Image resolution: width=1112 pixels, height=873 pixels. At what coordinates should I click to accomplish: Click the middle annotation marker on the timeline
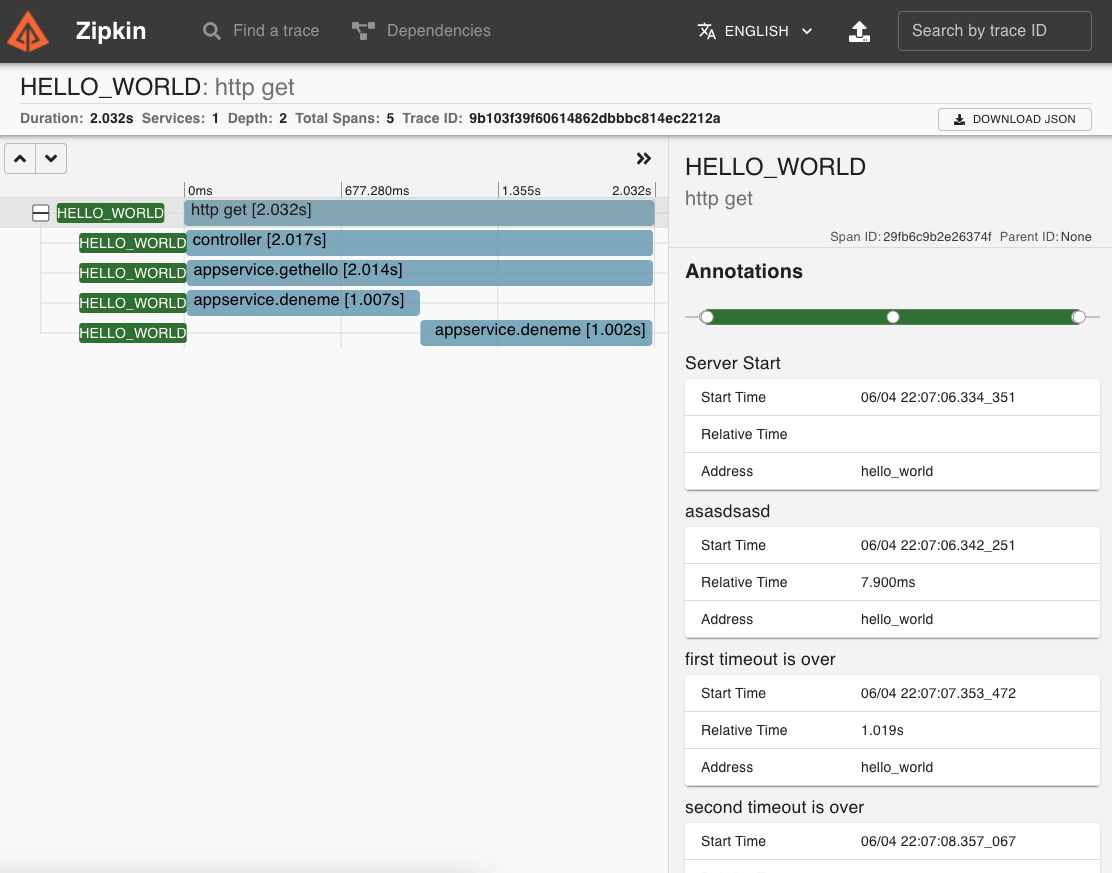pyautogui.click(x=893, y=317)
